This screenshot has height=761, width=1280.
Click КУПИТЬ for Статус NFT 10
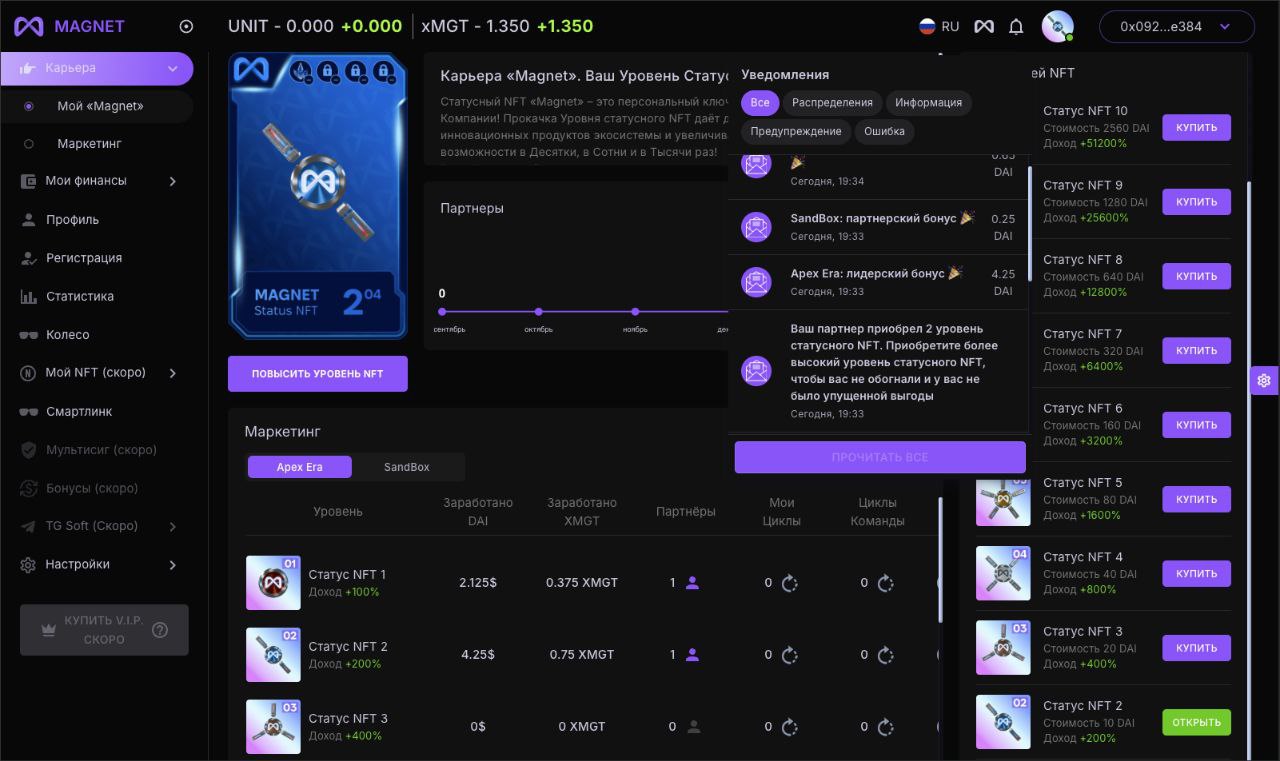click(1196, 128)
